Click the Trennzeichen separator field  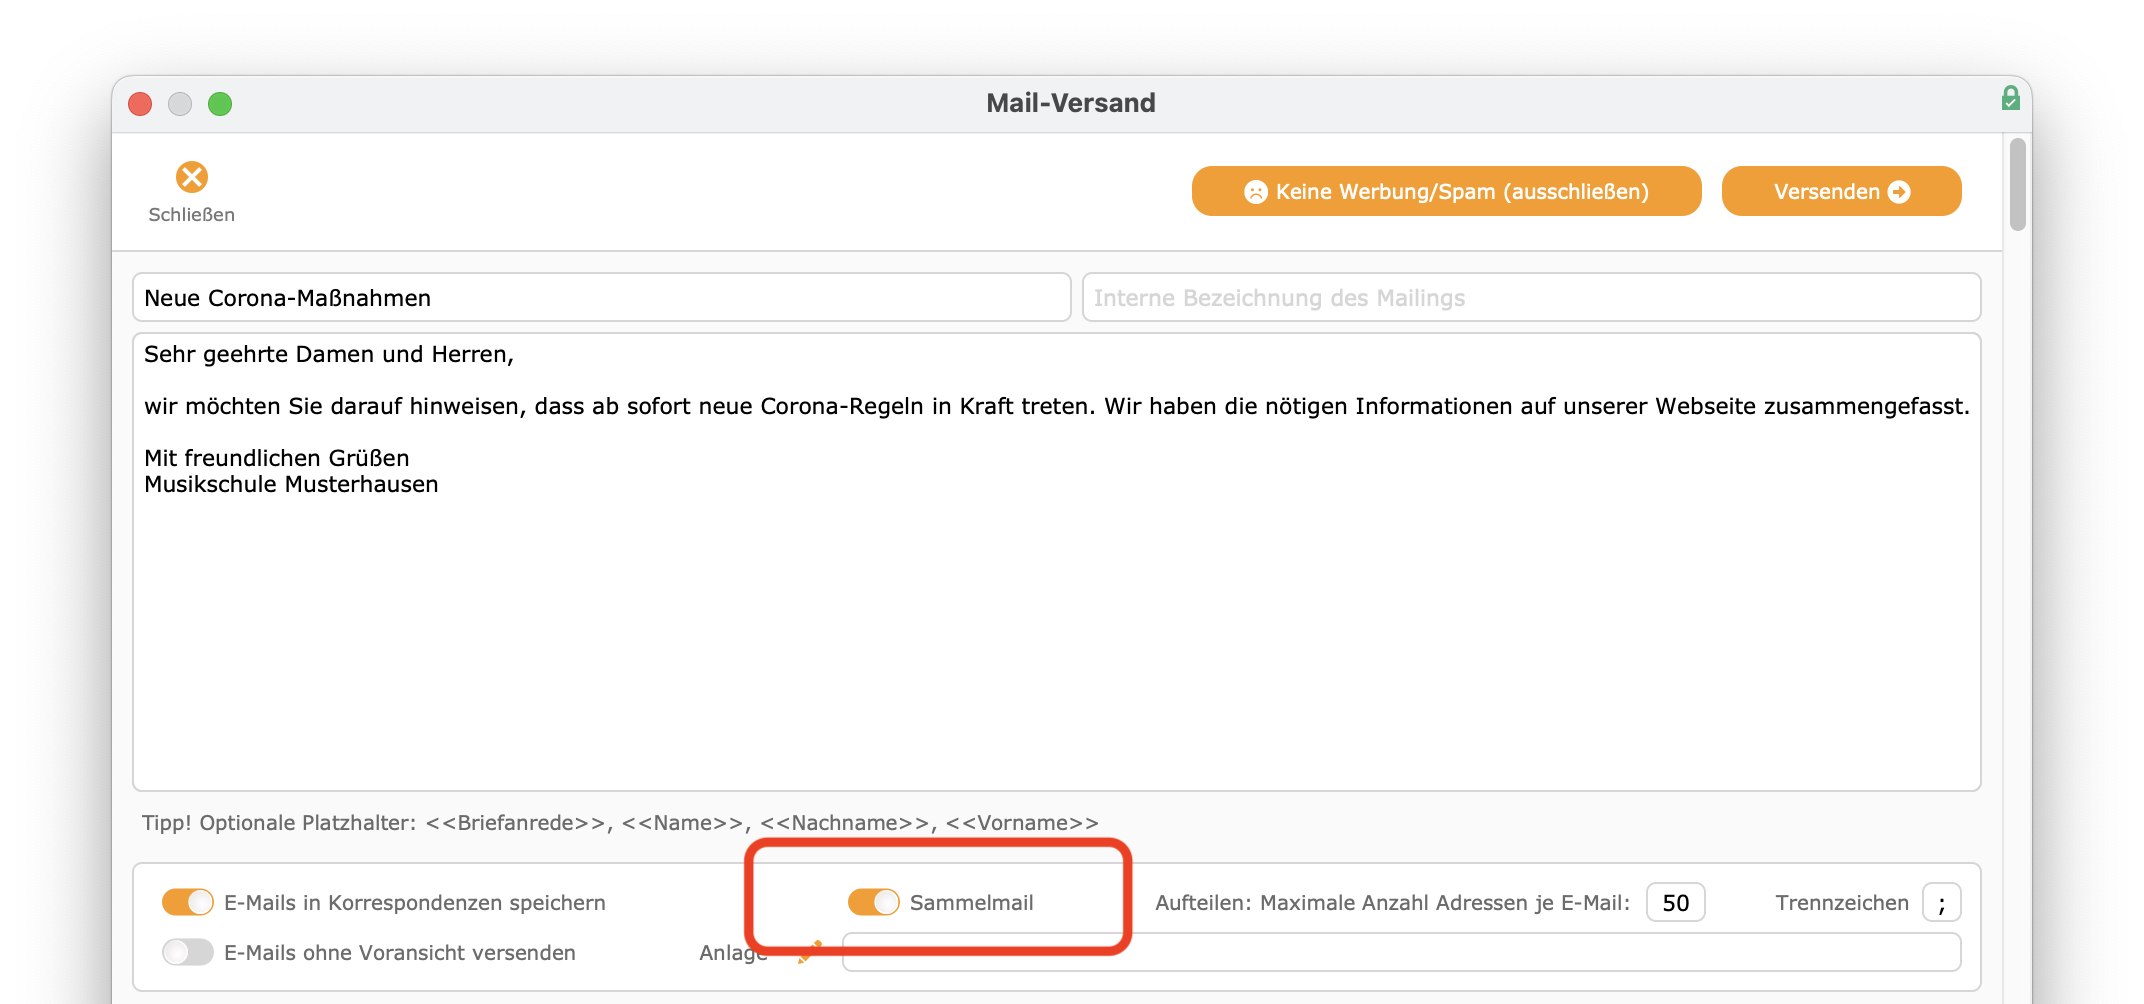click(1941, 903)
